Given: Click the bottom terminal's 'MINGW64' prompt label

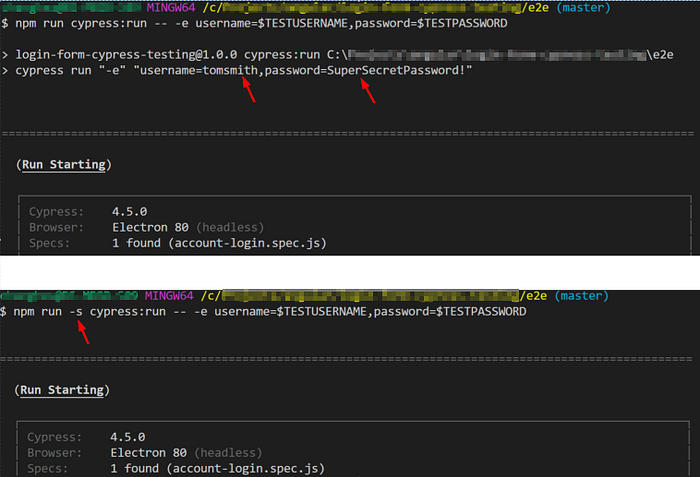Looking at the screenshot, I should 169,296.
